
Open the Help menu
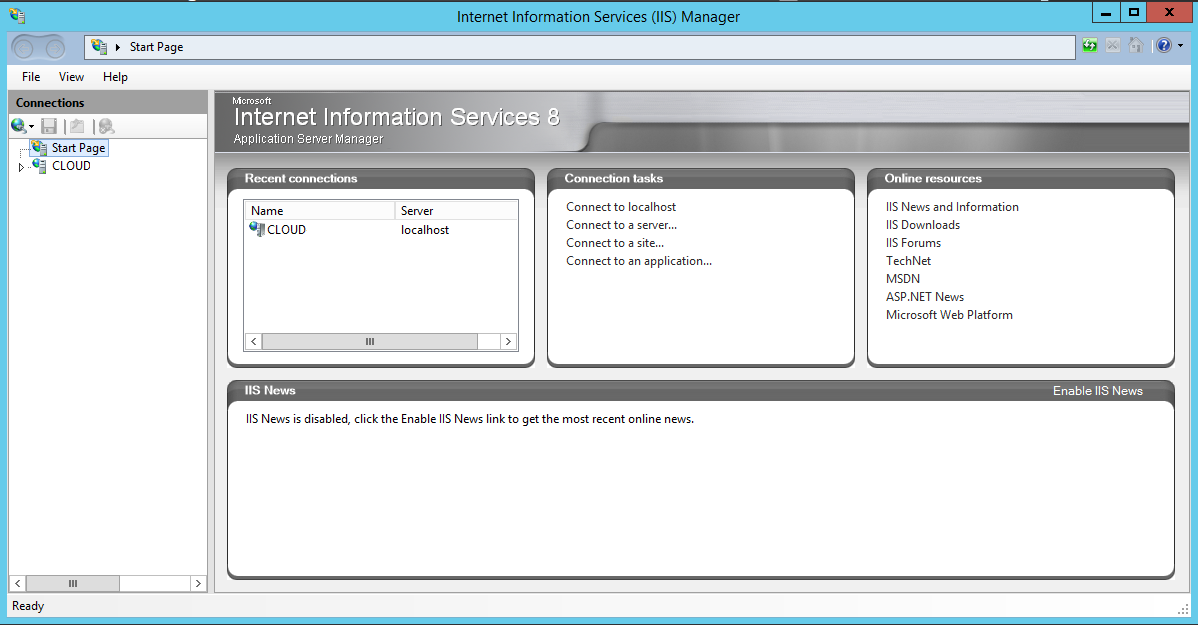(x=115, y=76)
